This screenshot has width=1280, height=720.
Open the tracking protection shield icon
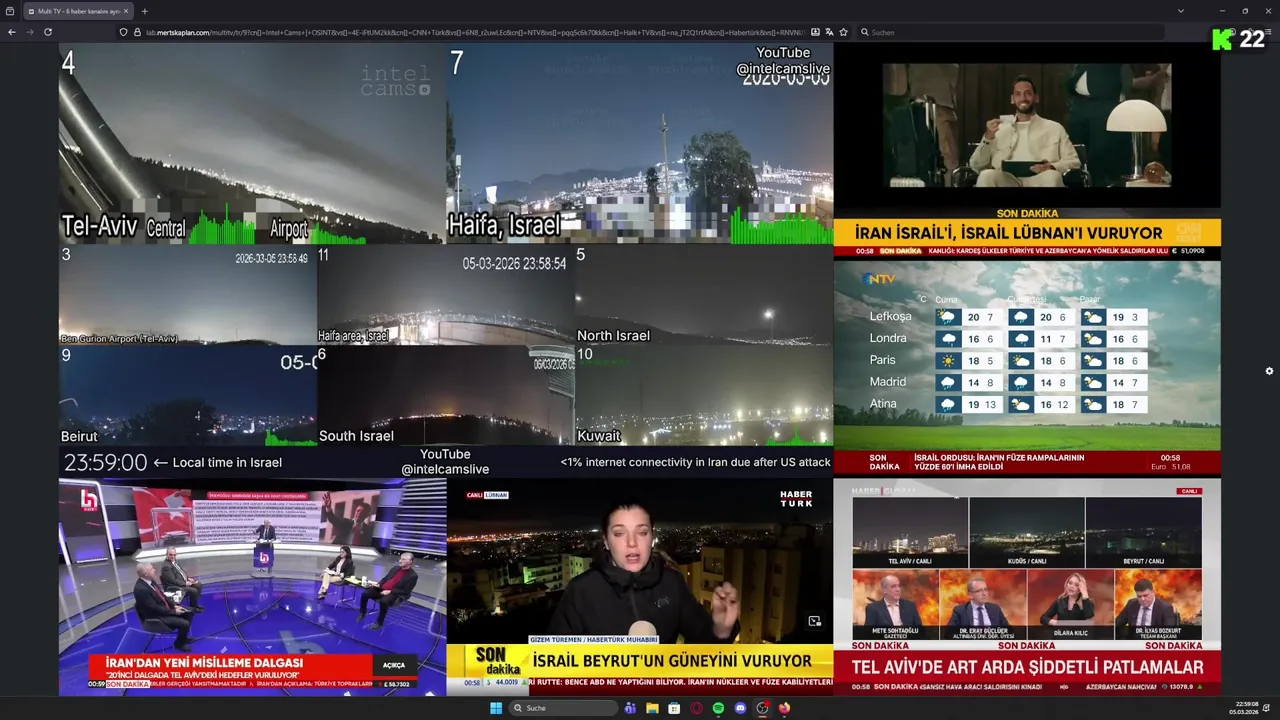tap(123, 32)
